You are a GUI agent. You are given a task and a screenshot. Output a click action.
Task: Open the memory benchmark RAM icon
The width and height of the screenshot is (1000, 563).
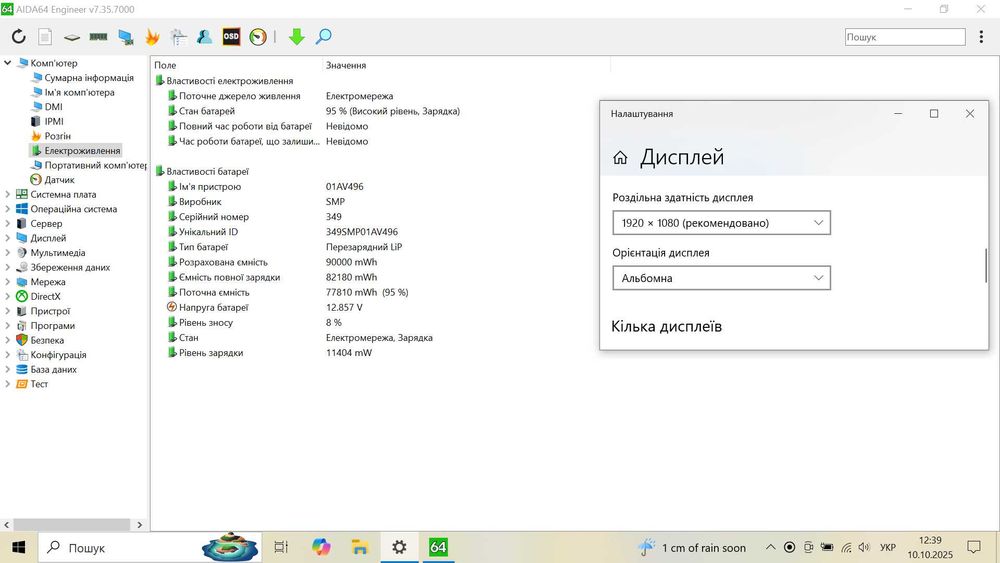click(x=98, y=37)
